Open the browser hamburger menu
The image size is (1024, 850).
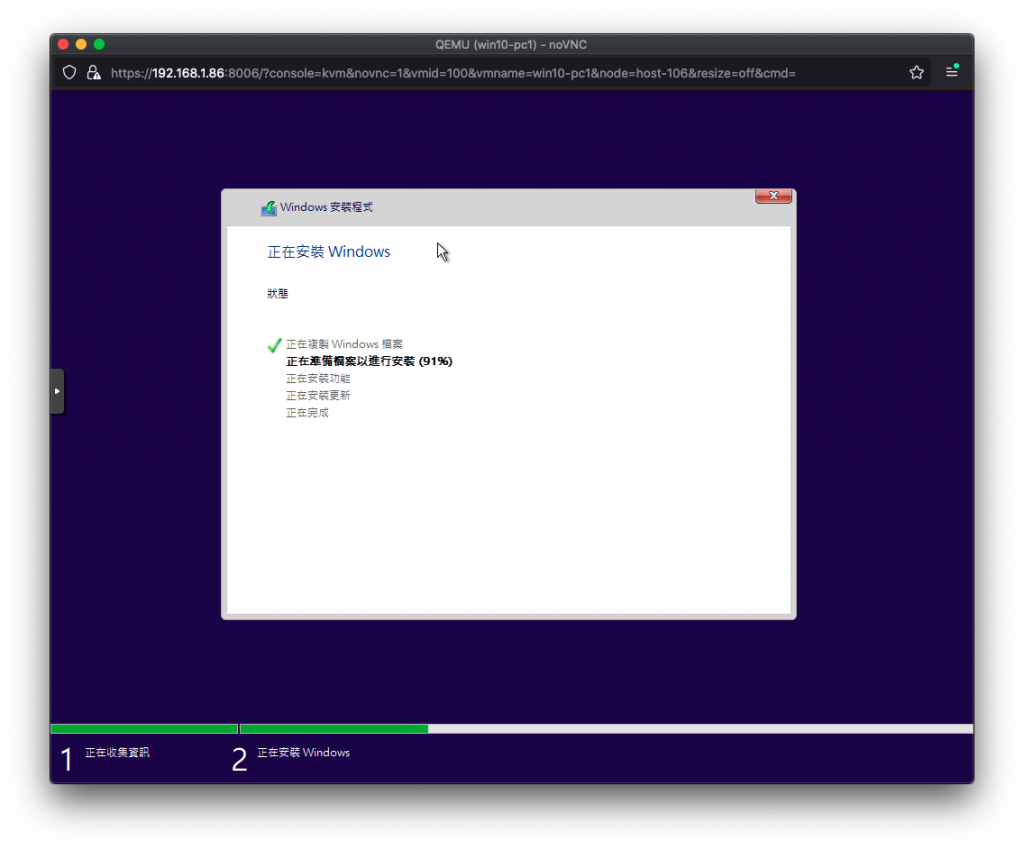952,72
